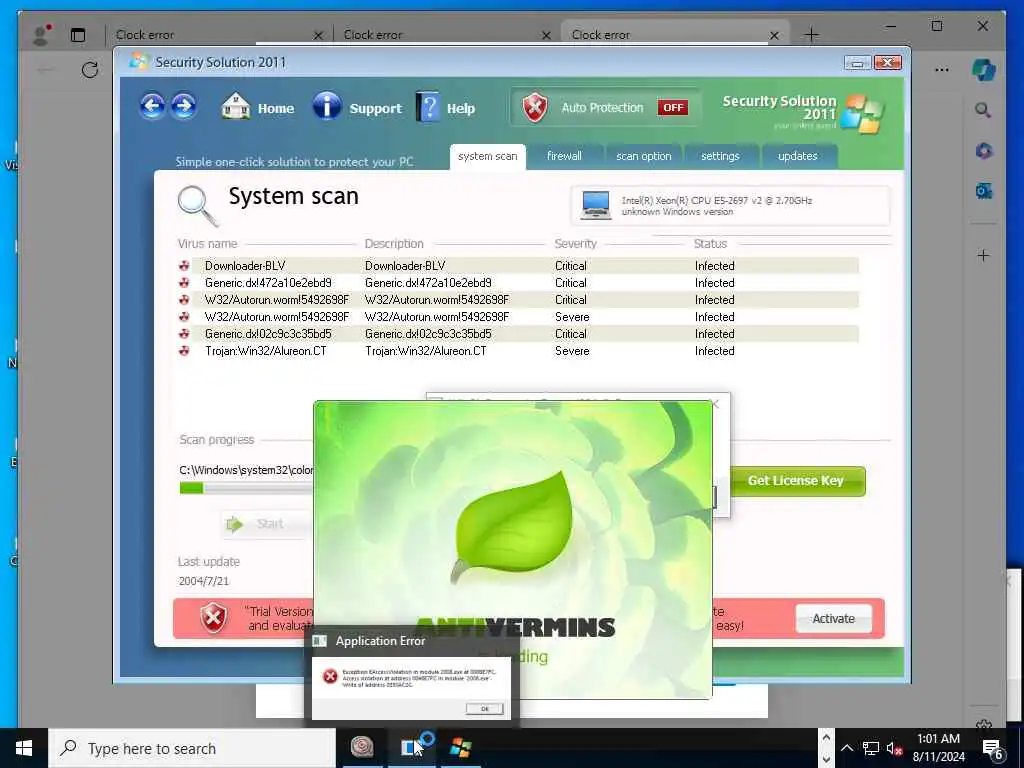Open the Security Solution taskbar icon
Image resolution: width=1024 pixels, height=768 pixels.
point(460,748)
